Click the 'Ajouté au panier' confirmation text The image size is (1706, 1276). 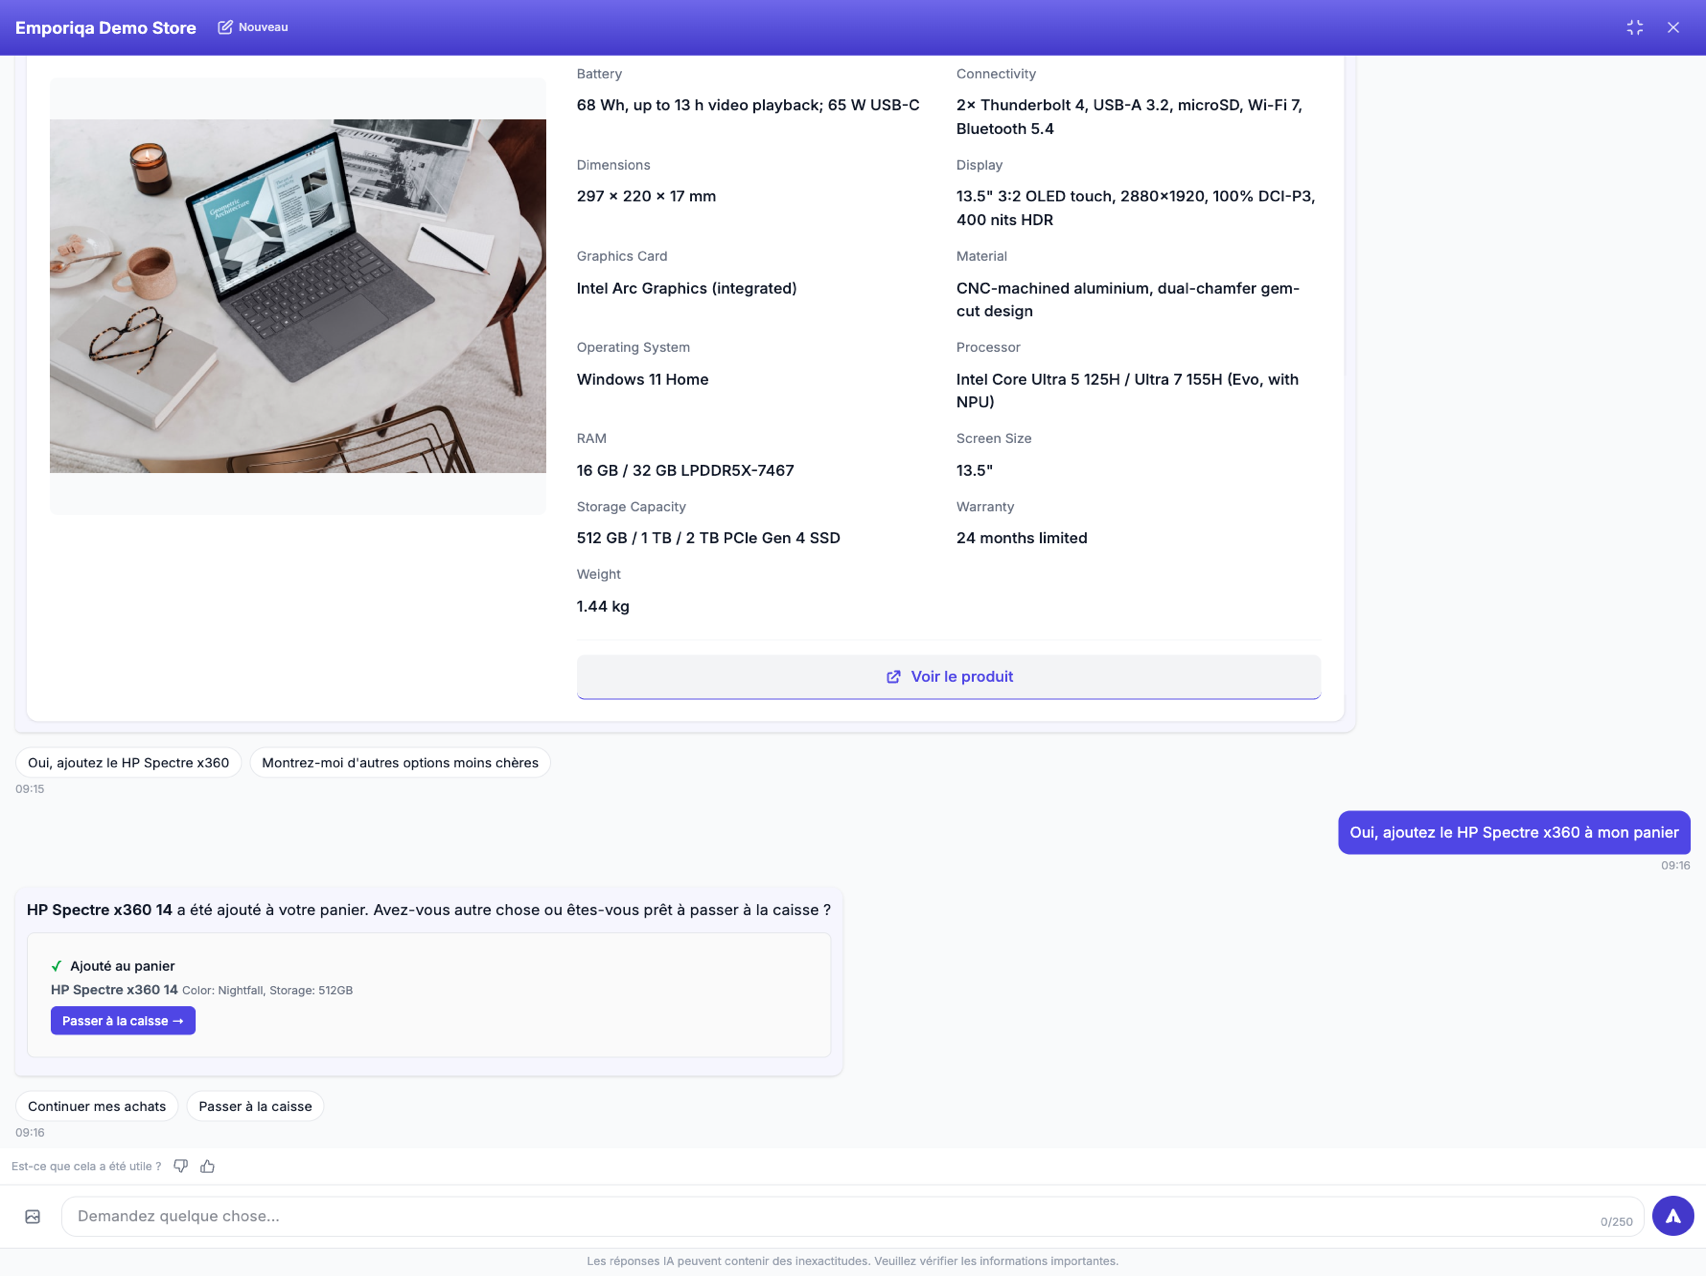(x=122, y=966)
